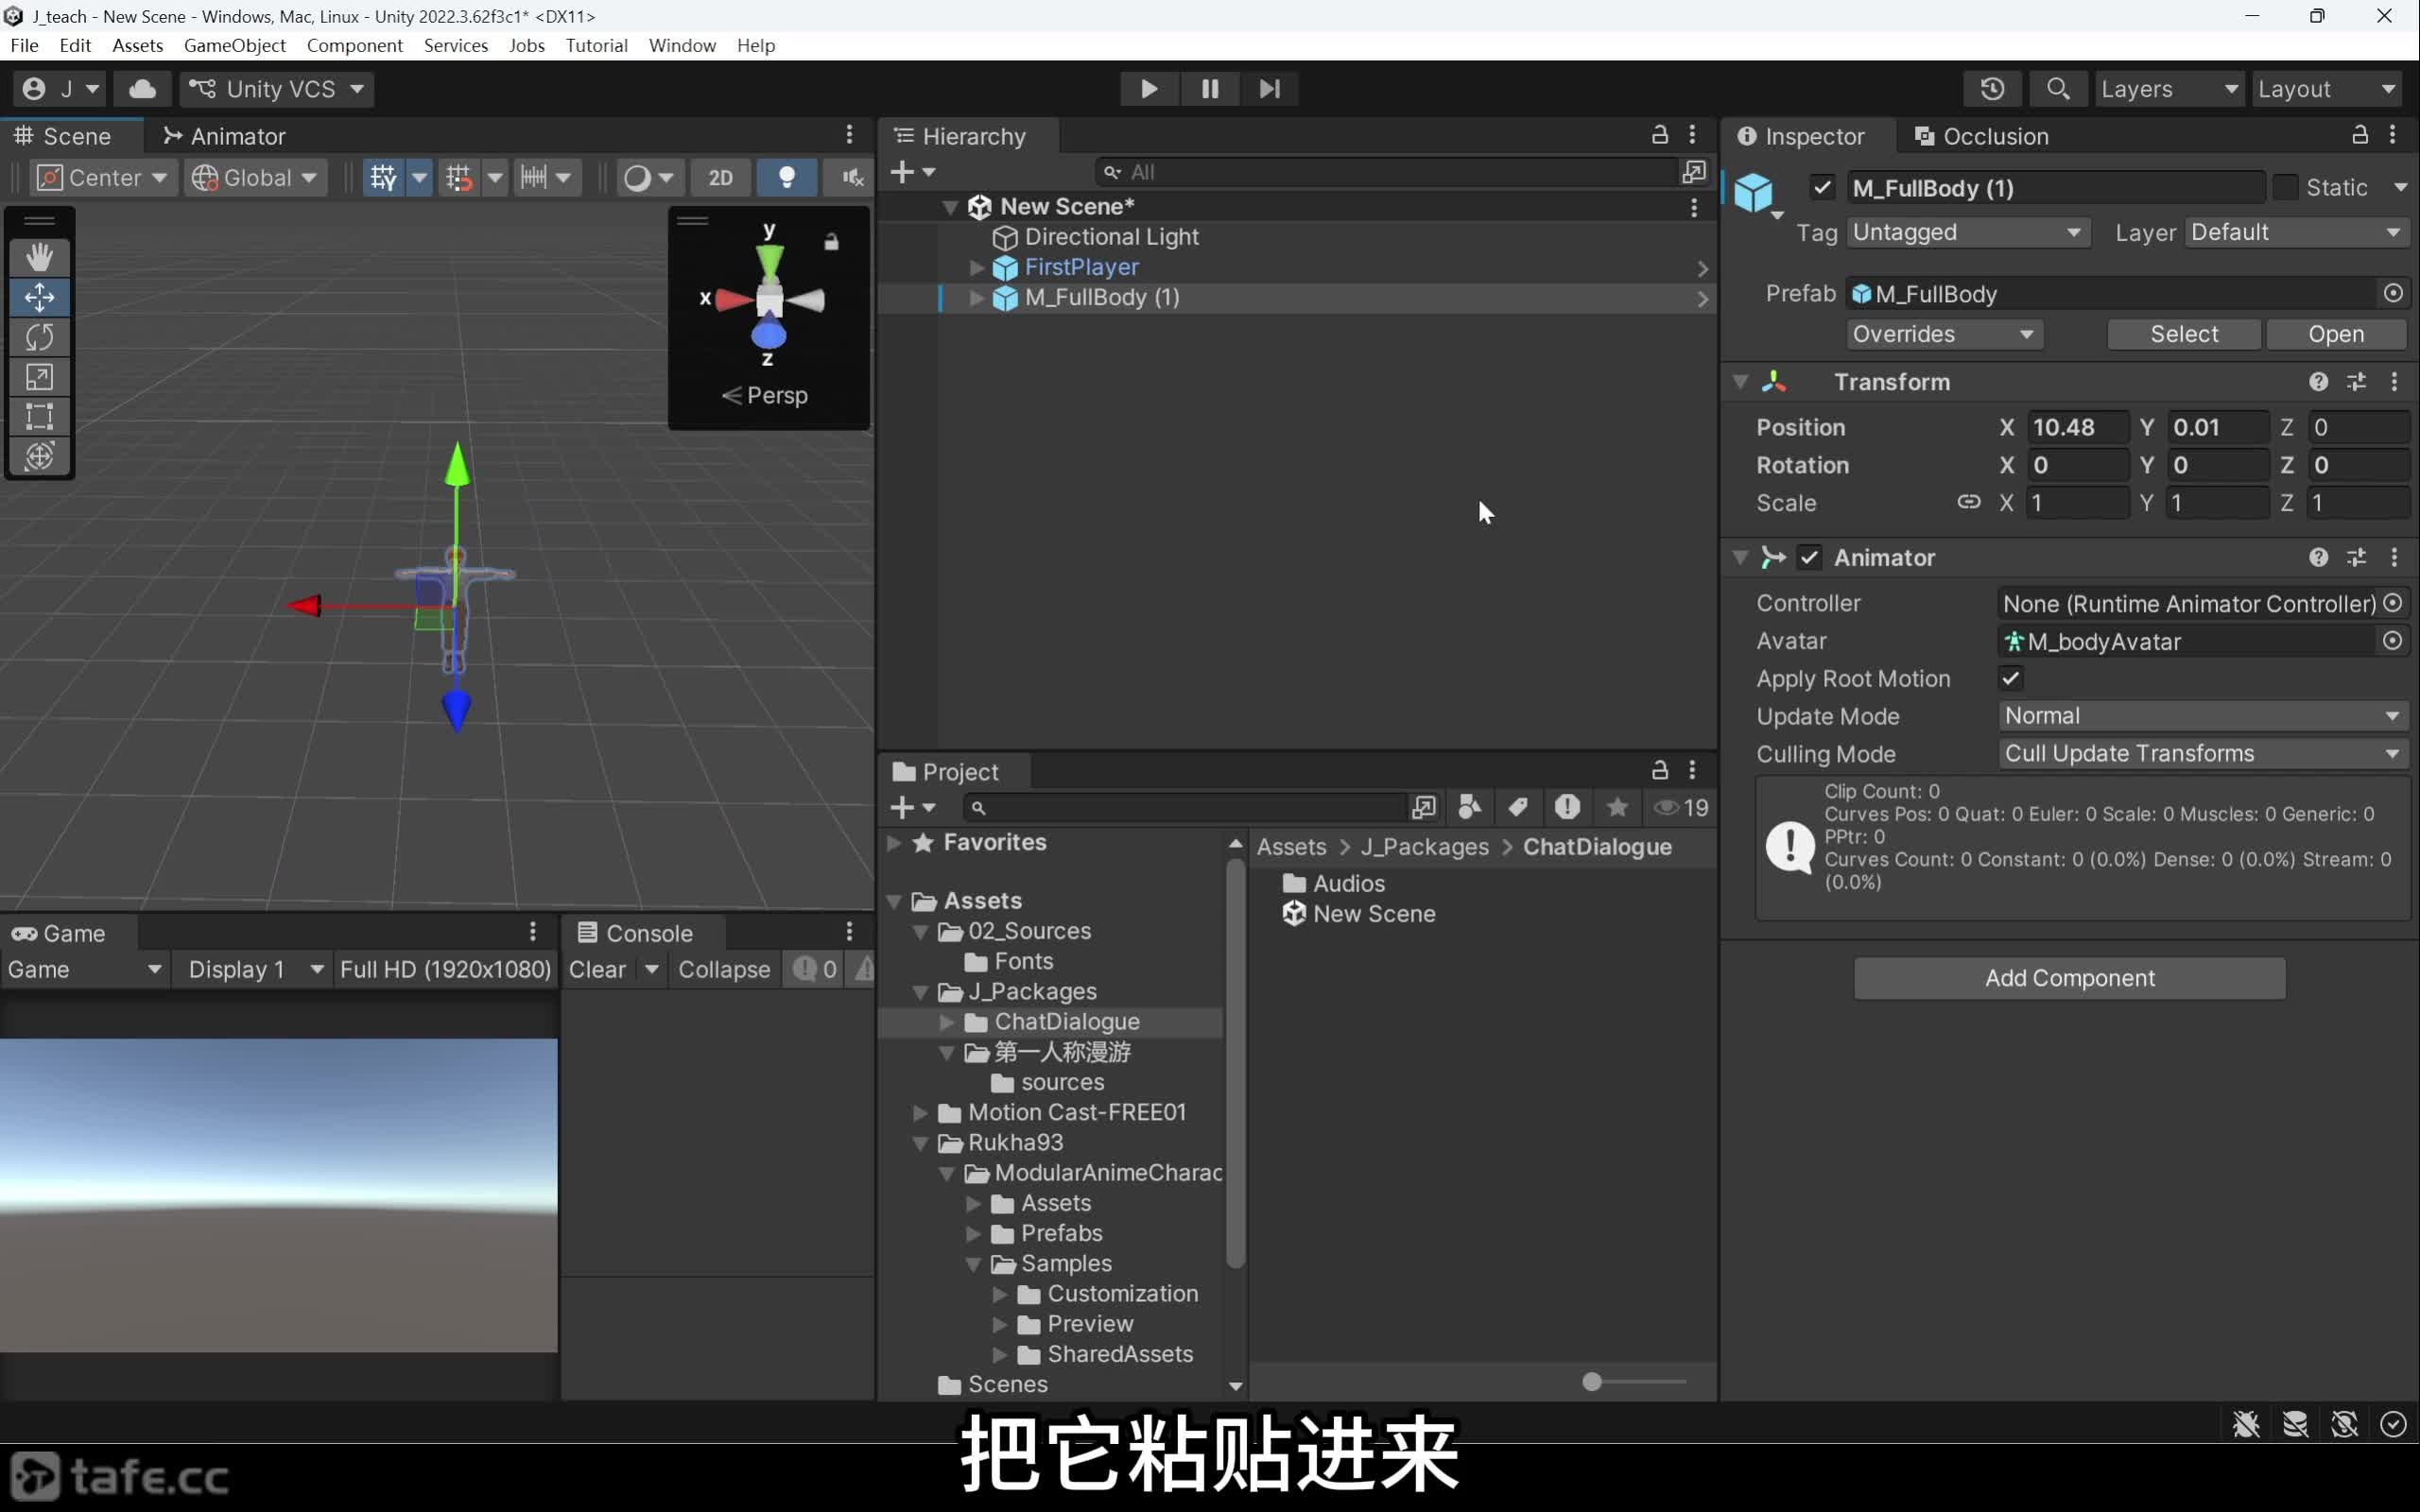
Task: Toggle scene lighting bulb icon
Action: [x=787, y=178]
